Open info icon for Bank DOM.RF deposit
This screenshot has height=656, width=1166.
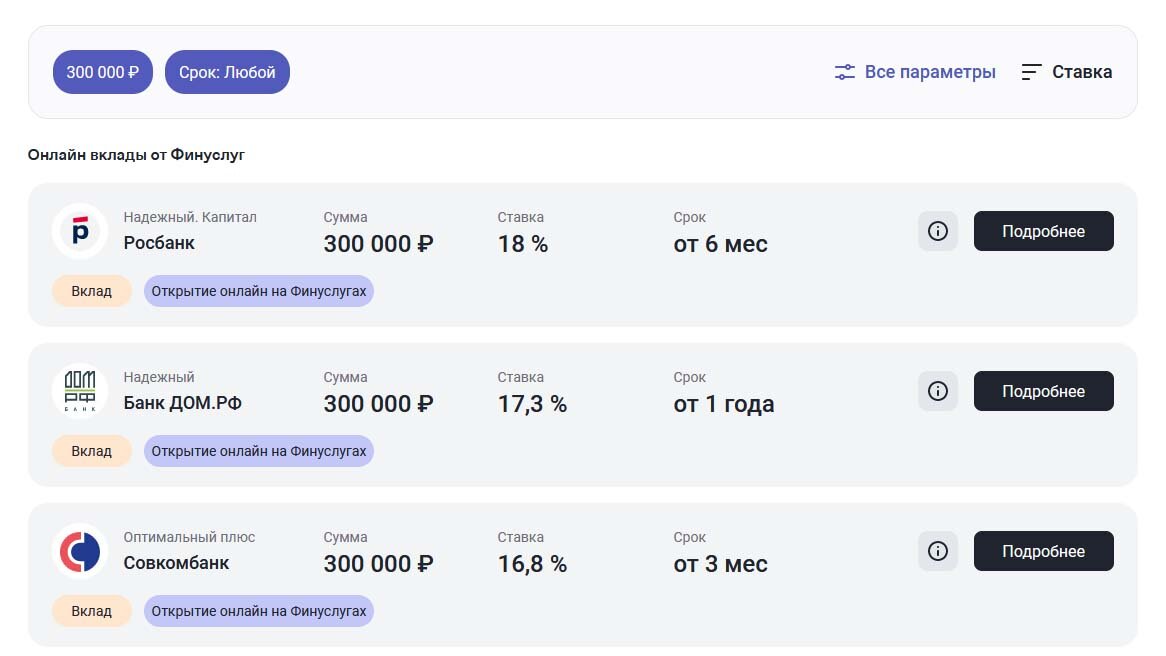[938, 391]
